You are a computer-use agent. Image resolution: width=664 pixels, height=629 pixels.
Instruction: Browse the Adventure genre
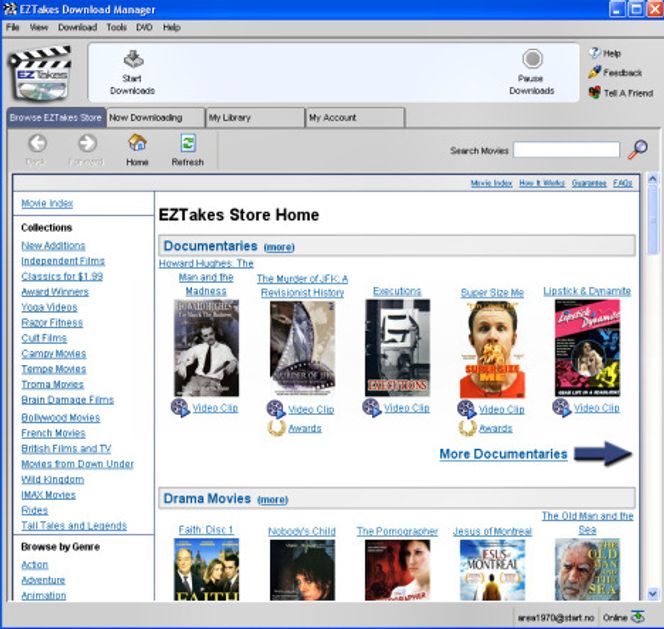(43, 580)
